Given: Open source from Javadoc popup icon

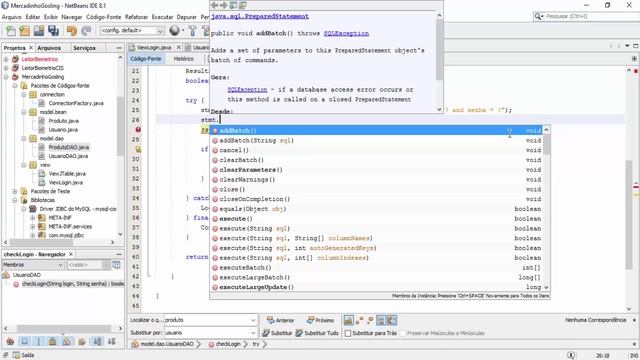Looking at the screenshot, I should coord(243,5).
